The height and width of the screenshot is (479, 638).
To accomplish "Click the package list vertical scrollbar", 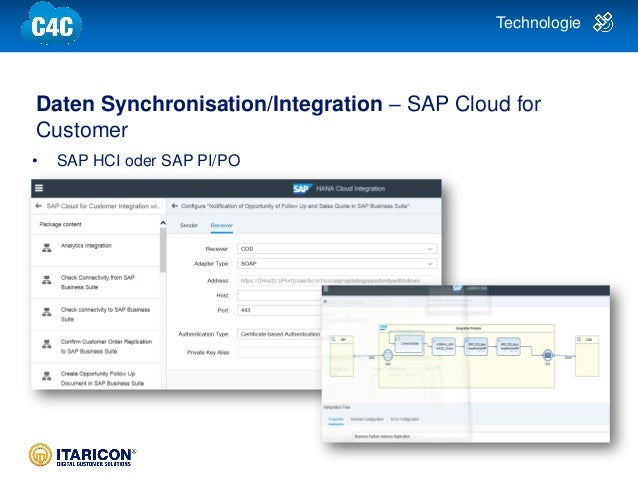I will [x=163, y=250].
